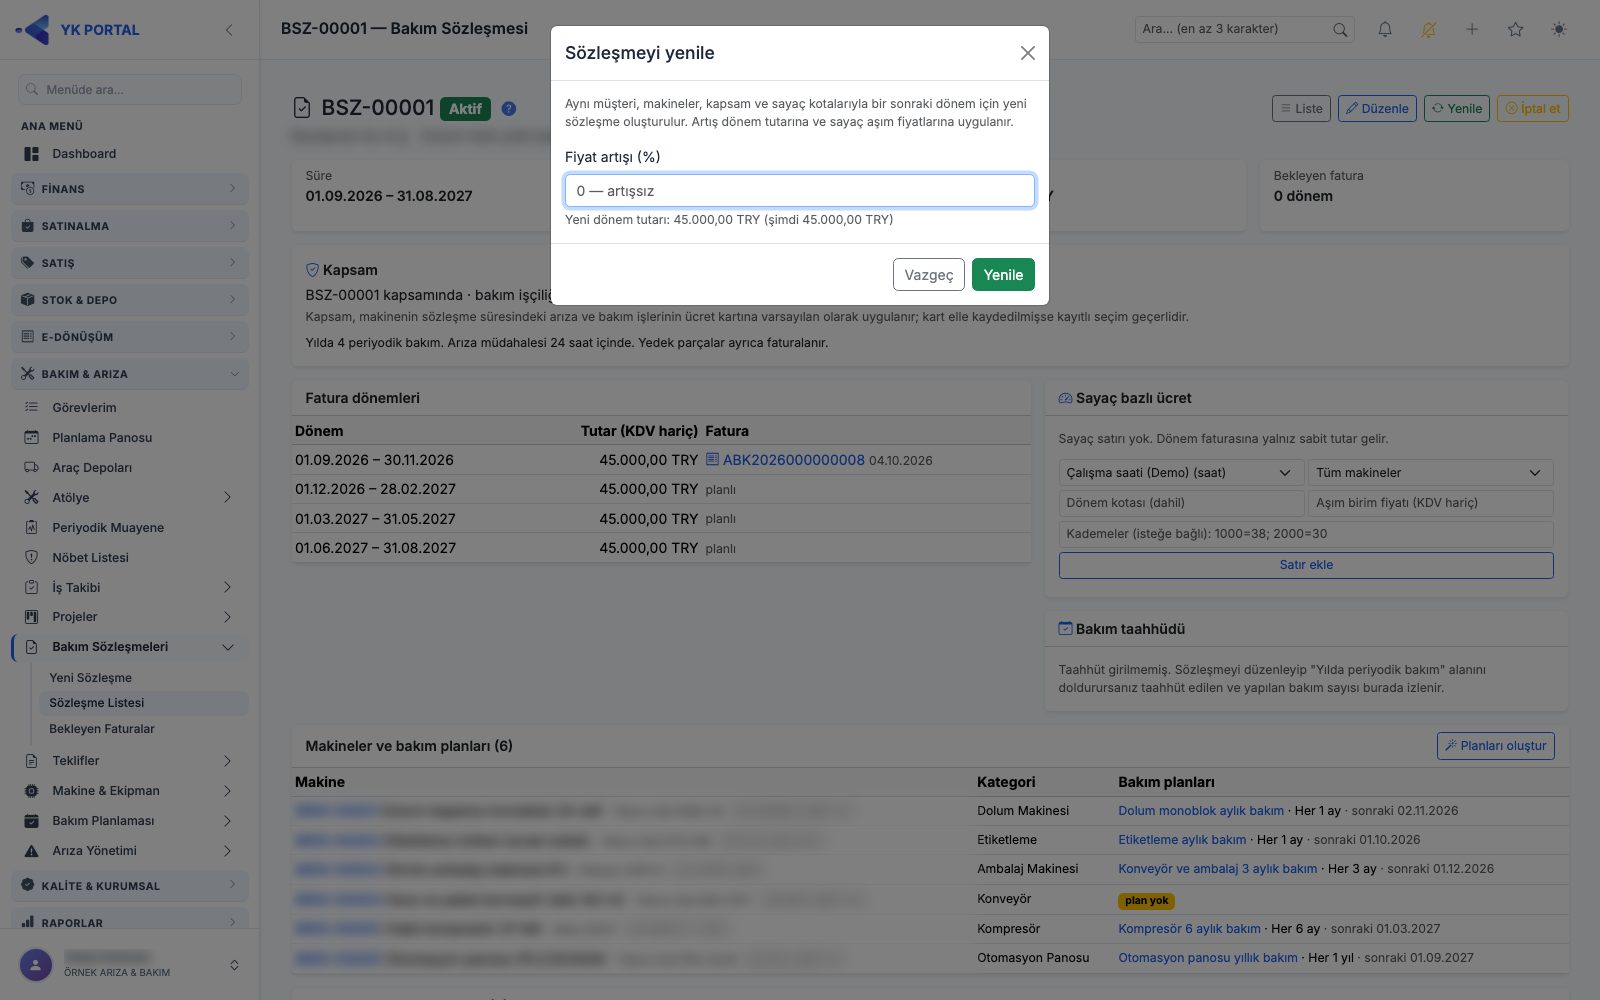Viewport: 1600px width, 1000px height.
Task: Close the Sözleşmeyi yenile dialog
Action: click(x=1027, y=53)
